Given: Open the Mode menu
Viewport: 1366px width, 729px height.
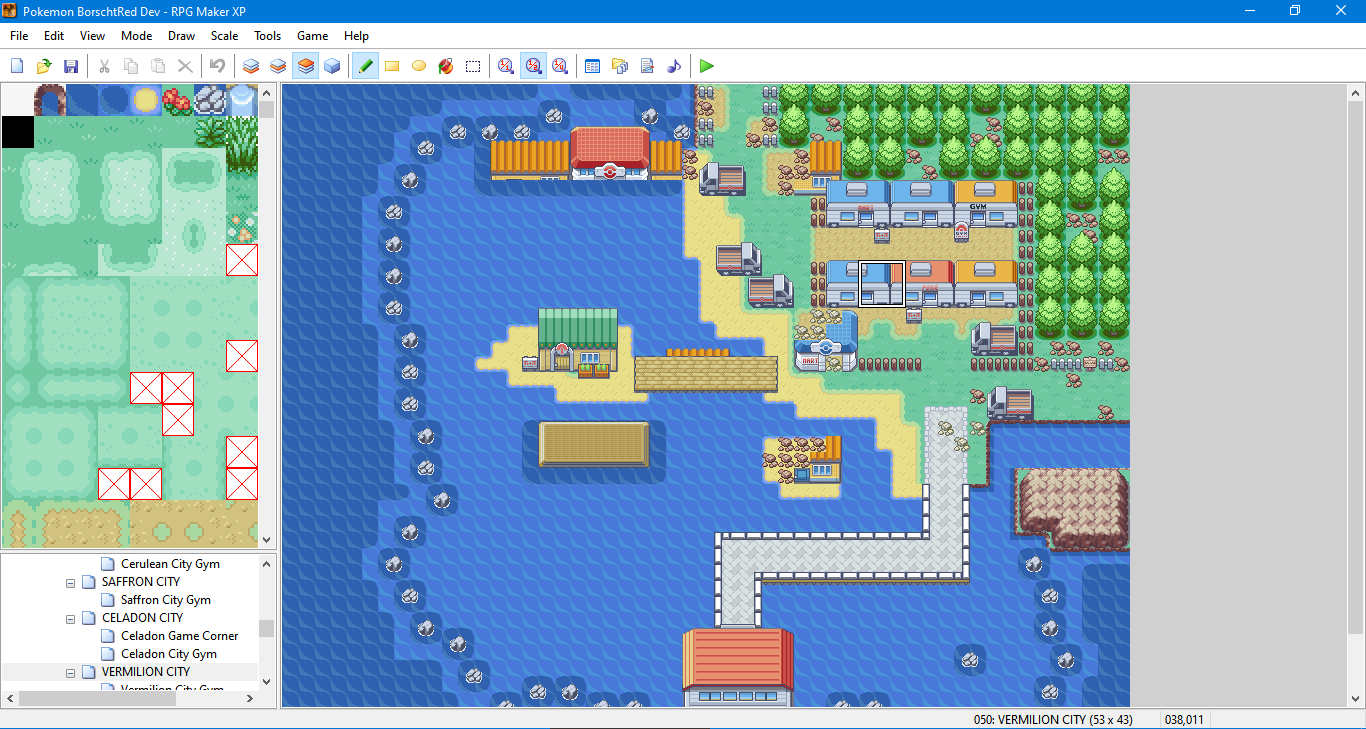Looking at the screenshot, I should pos(137,35).
